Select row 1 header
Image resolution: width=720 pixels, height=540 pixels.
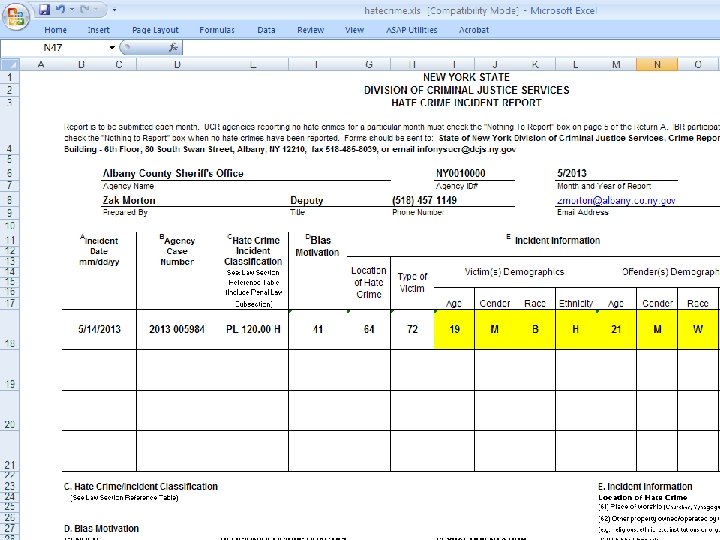pyautogui.click(x=10, y=77)
